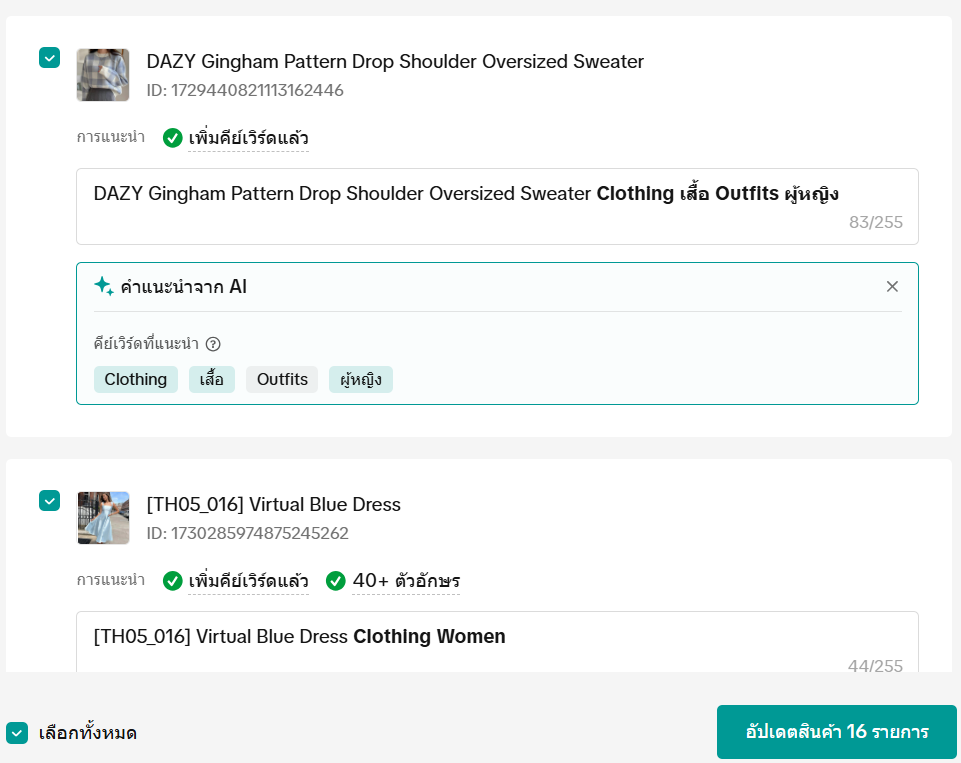Click green check icon beside เพิ่มคีย์เวิร์ดแล้ว for sweater
Screen dimensions: 961x763
[173, 138]
